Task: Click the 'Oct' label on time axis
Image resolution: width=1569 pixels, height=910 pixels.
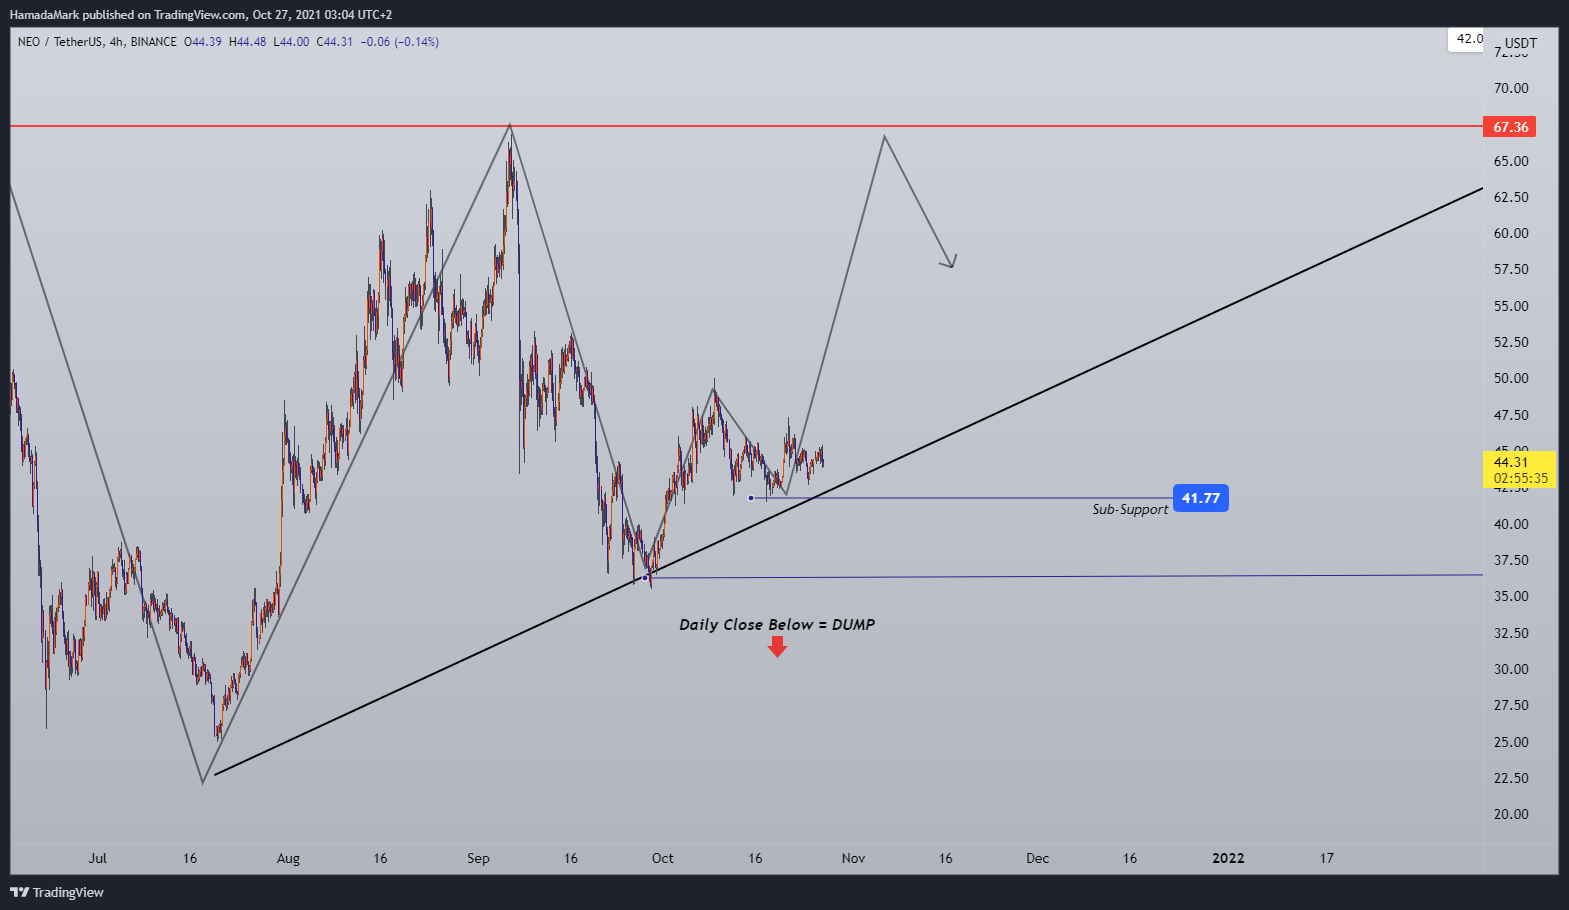Action: 662,858
